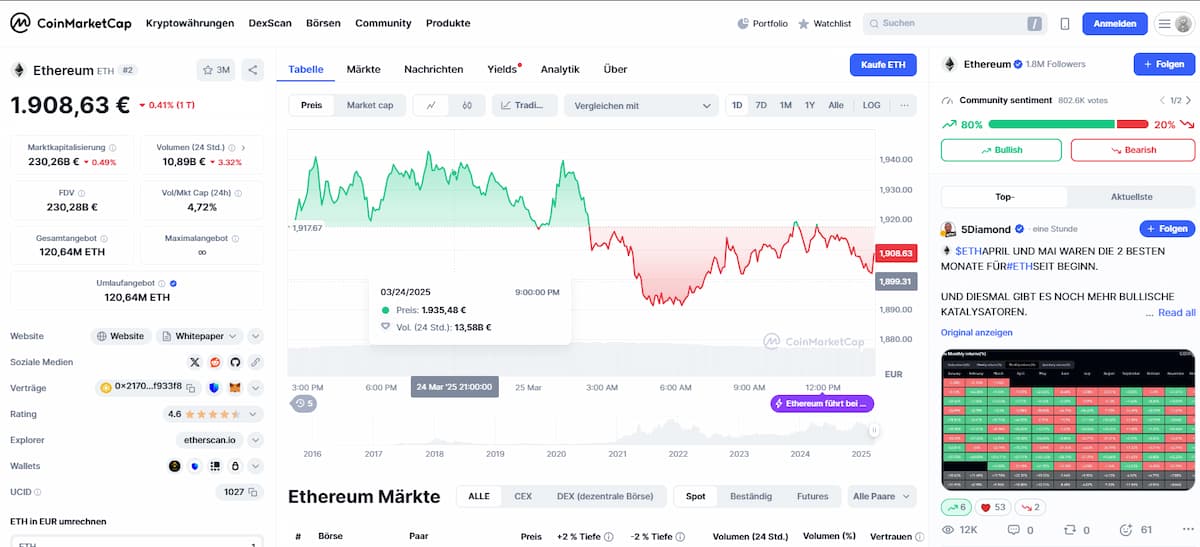Switch to the Märkte tab

click(363, 69)
